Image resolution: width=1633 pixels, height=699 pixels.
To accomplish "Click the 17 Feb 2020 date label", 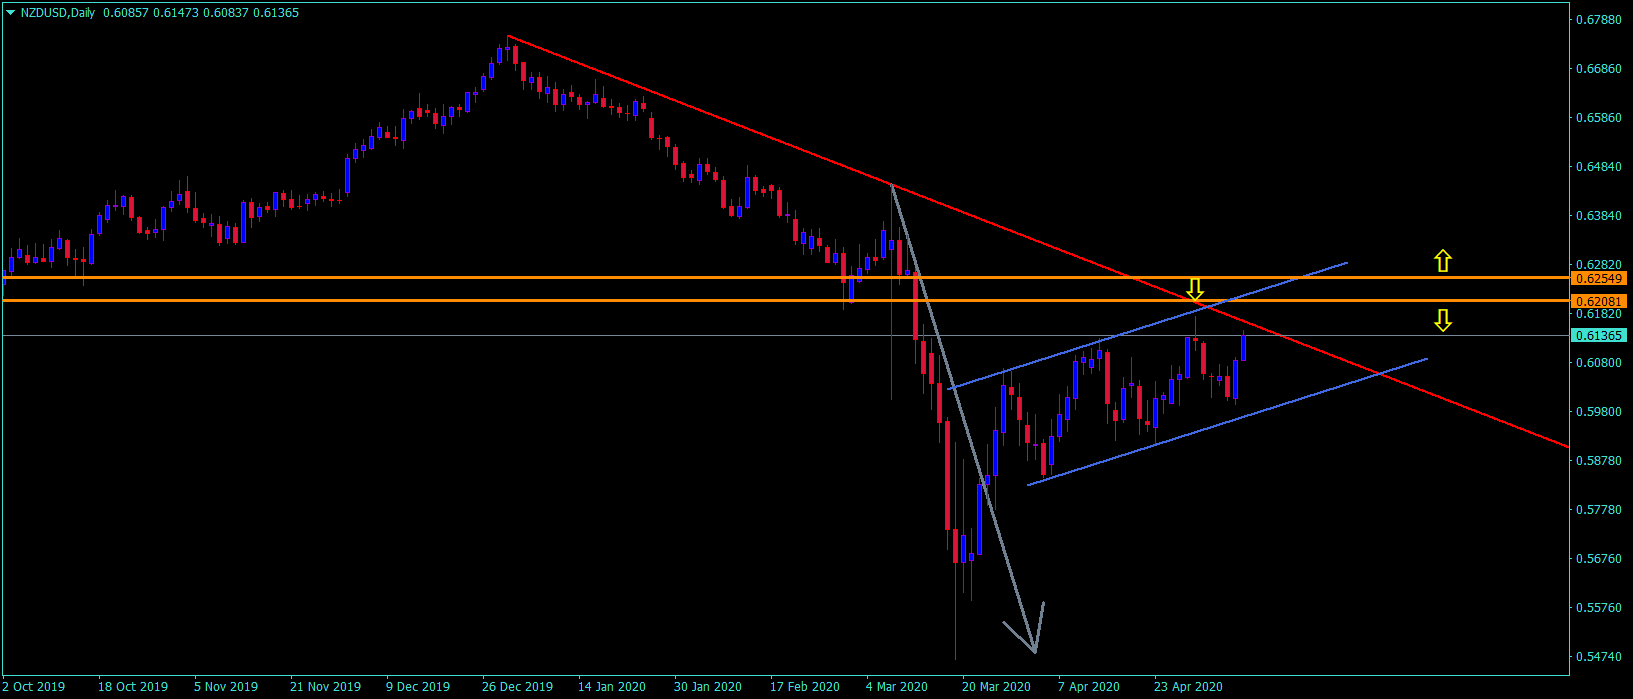I will point(805,687).
